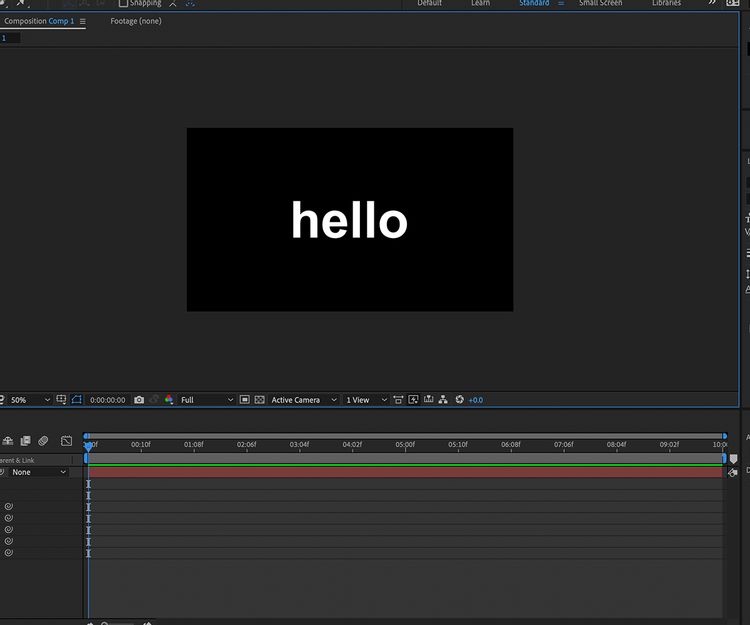Open the grid and guide options icon

point(61,400)
